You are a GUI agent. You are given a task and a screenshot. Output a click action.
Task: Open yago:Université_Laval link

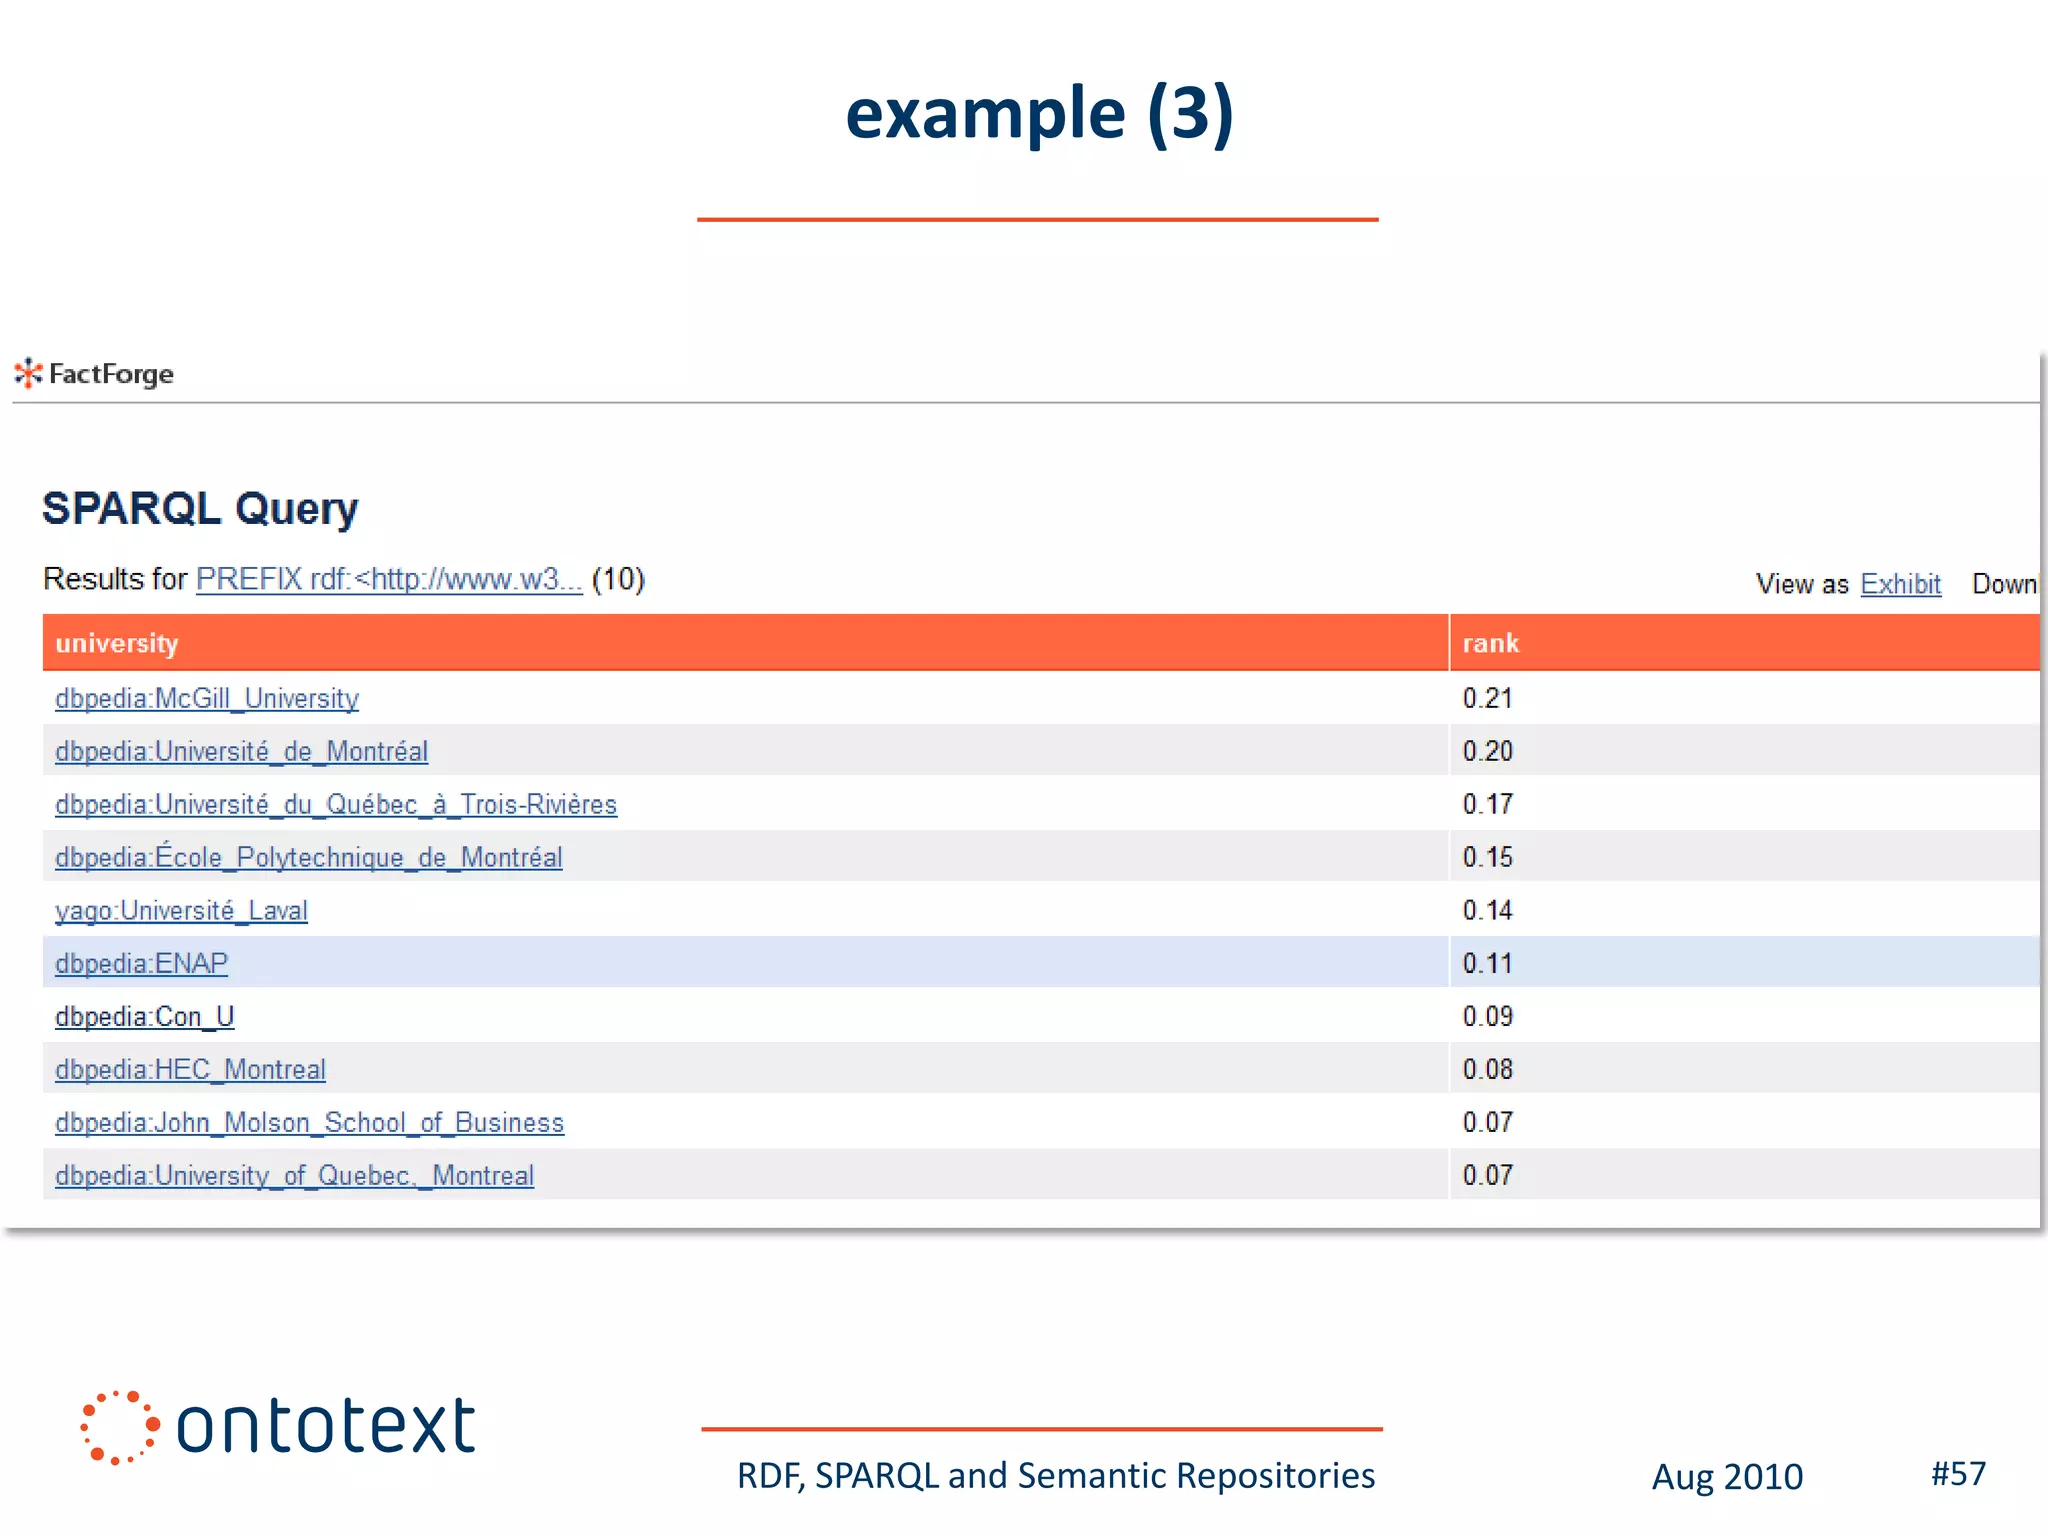pyautogui.click(x=181, y=910)
